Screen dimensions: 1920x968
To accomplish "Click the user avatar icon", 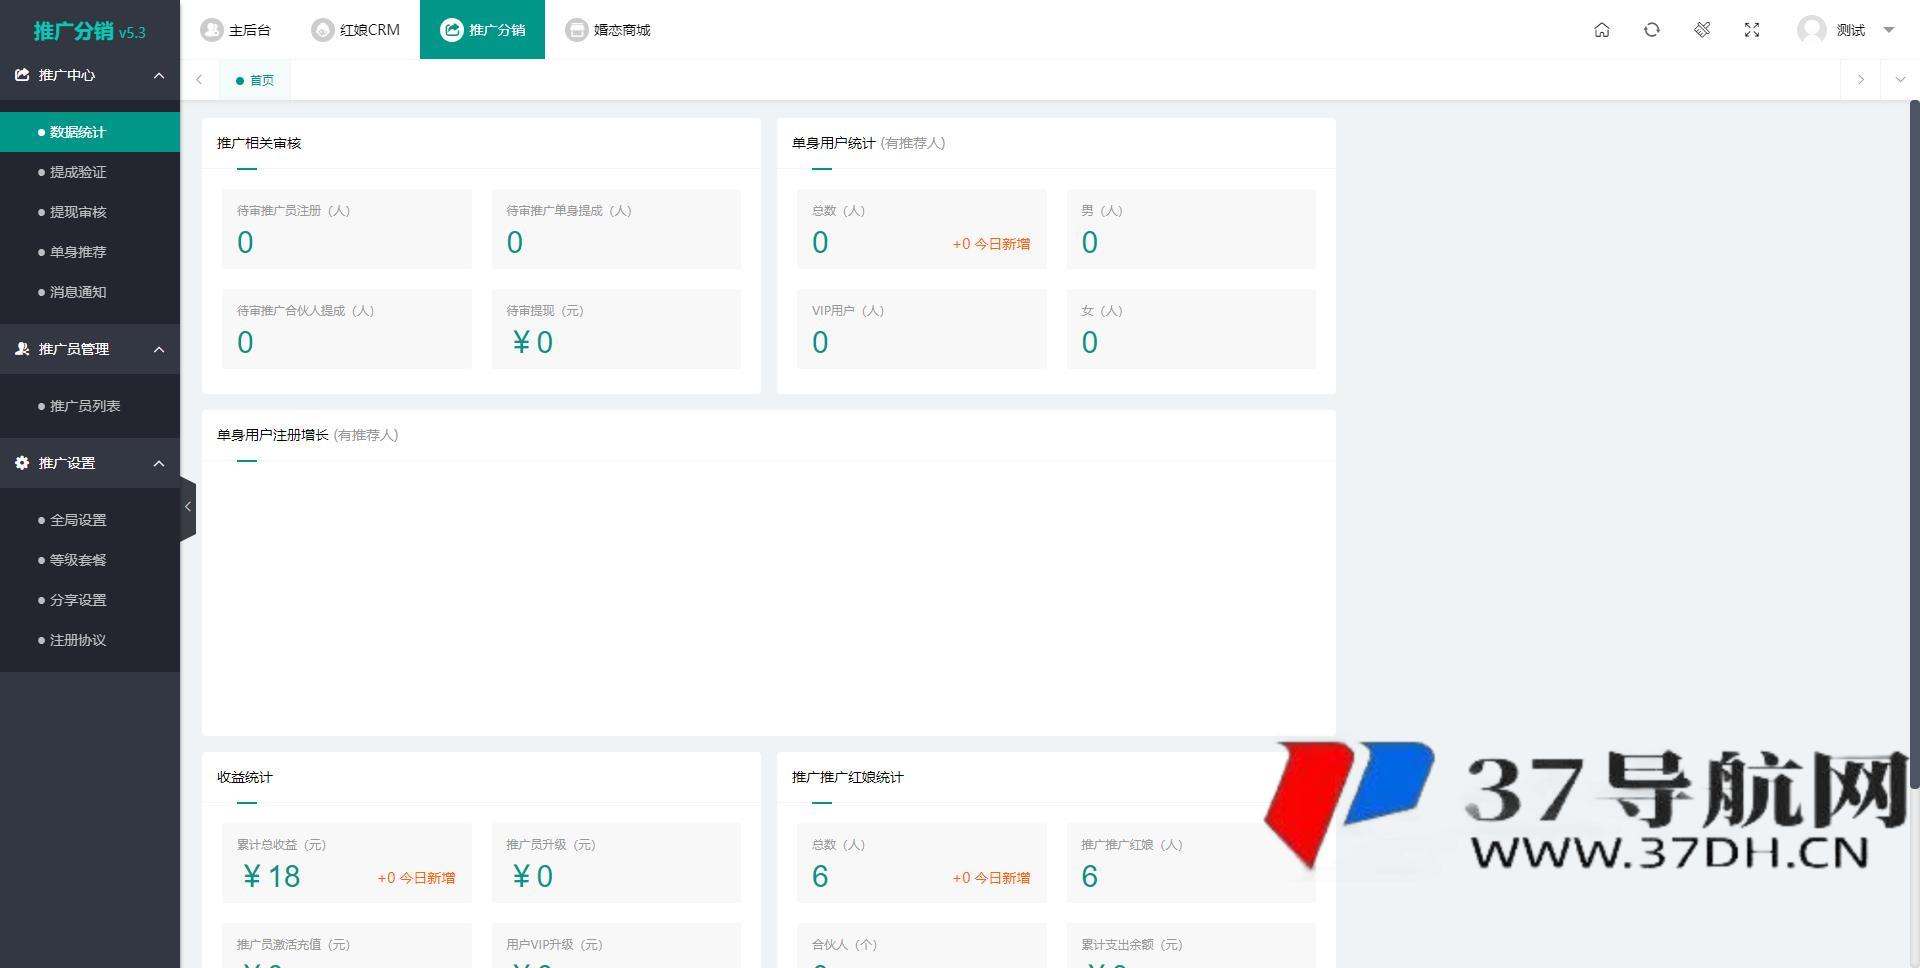I will click(x=1811, y=30).
